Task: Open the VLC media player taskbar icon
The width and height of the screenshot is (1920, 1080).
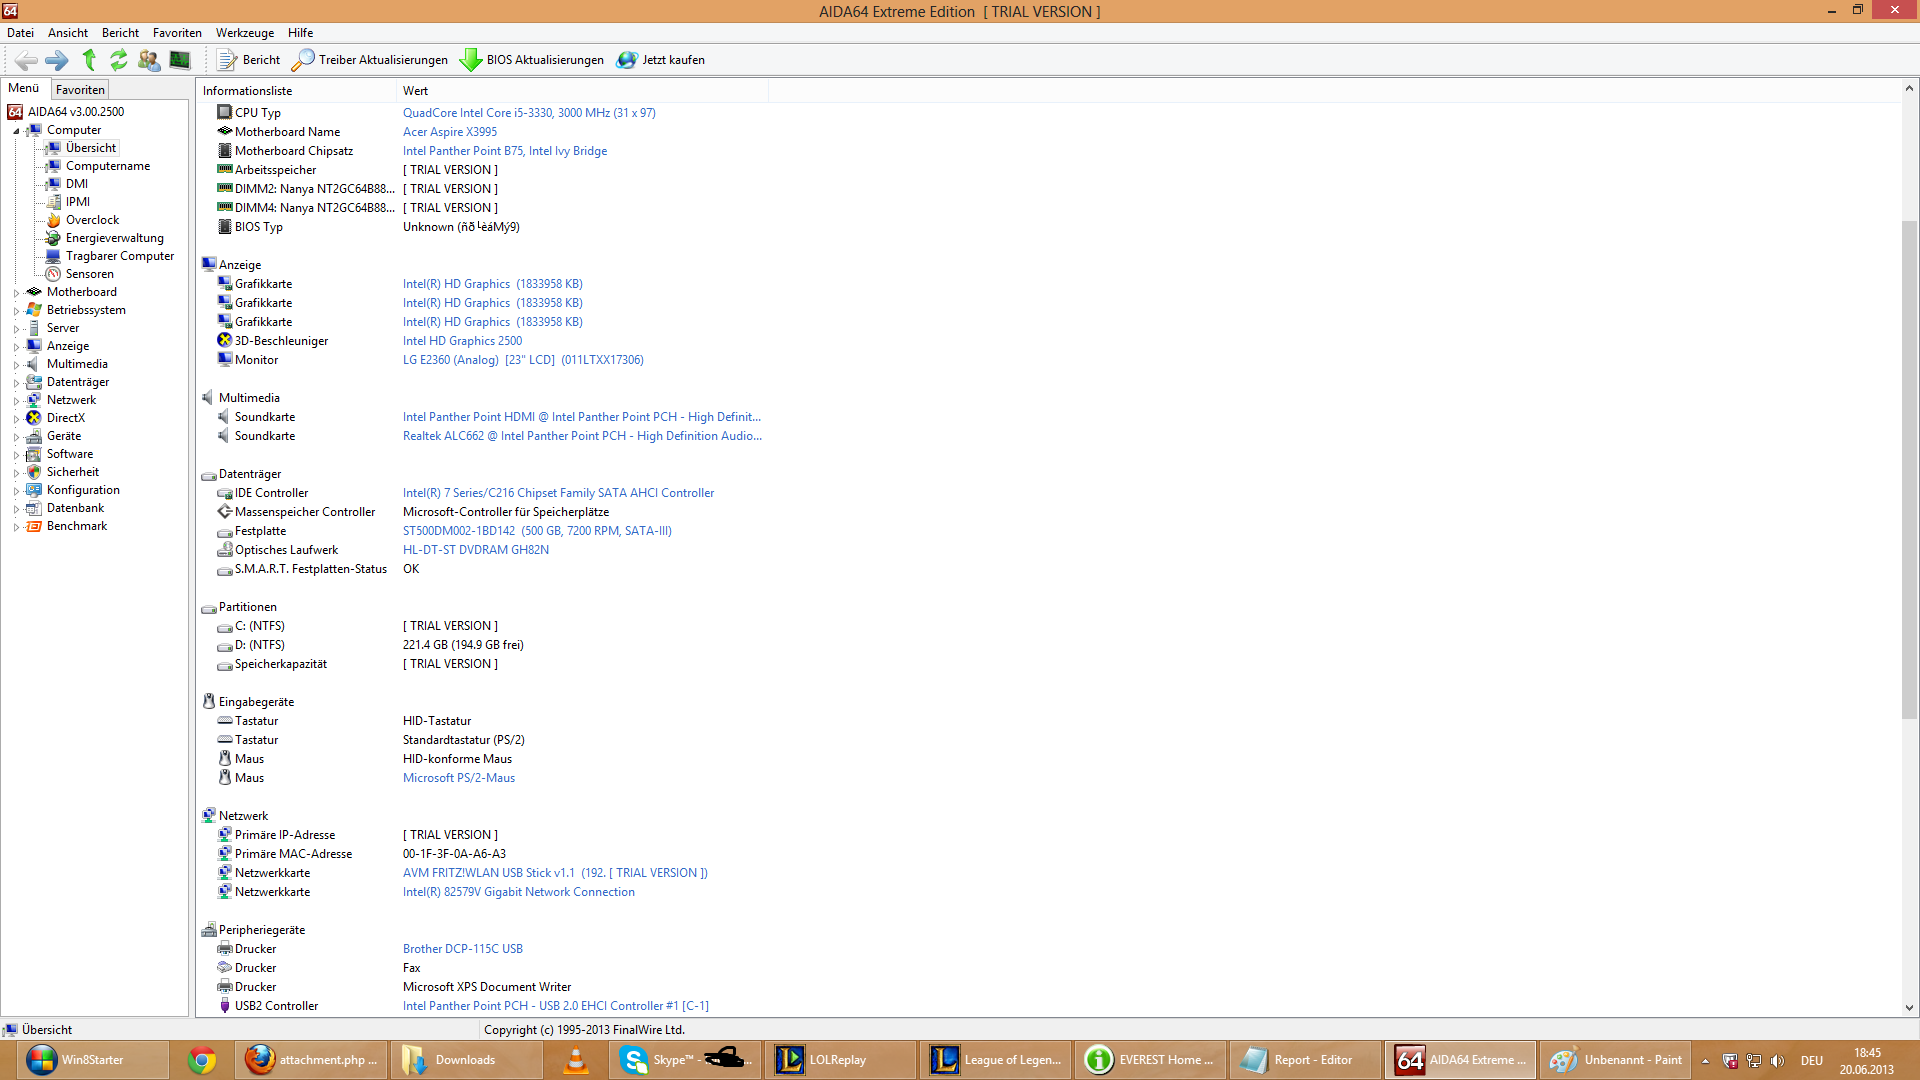Action: (575, 1060)
